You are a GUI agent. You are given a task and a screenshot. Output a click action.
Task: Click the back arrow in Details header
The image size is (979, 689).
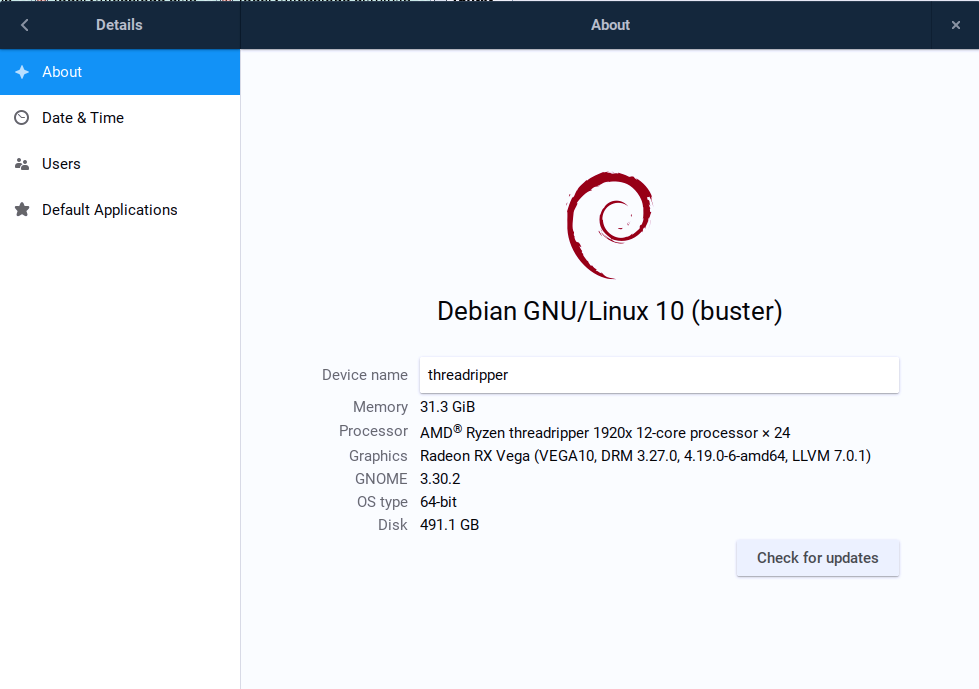pos(25,25)
